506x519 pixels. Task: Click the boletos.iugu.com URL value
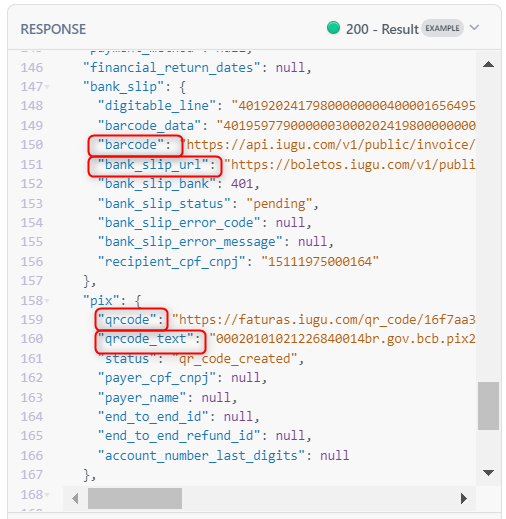[349, 165]
